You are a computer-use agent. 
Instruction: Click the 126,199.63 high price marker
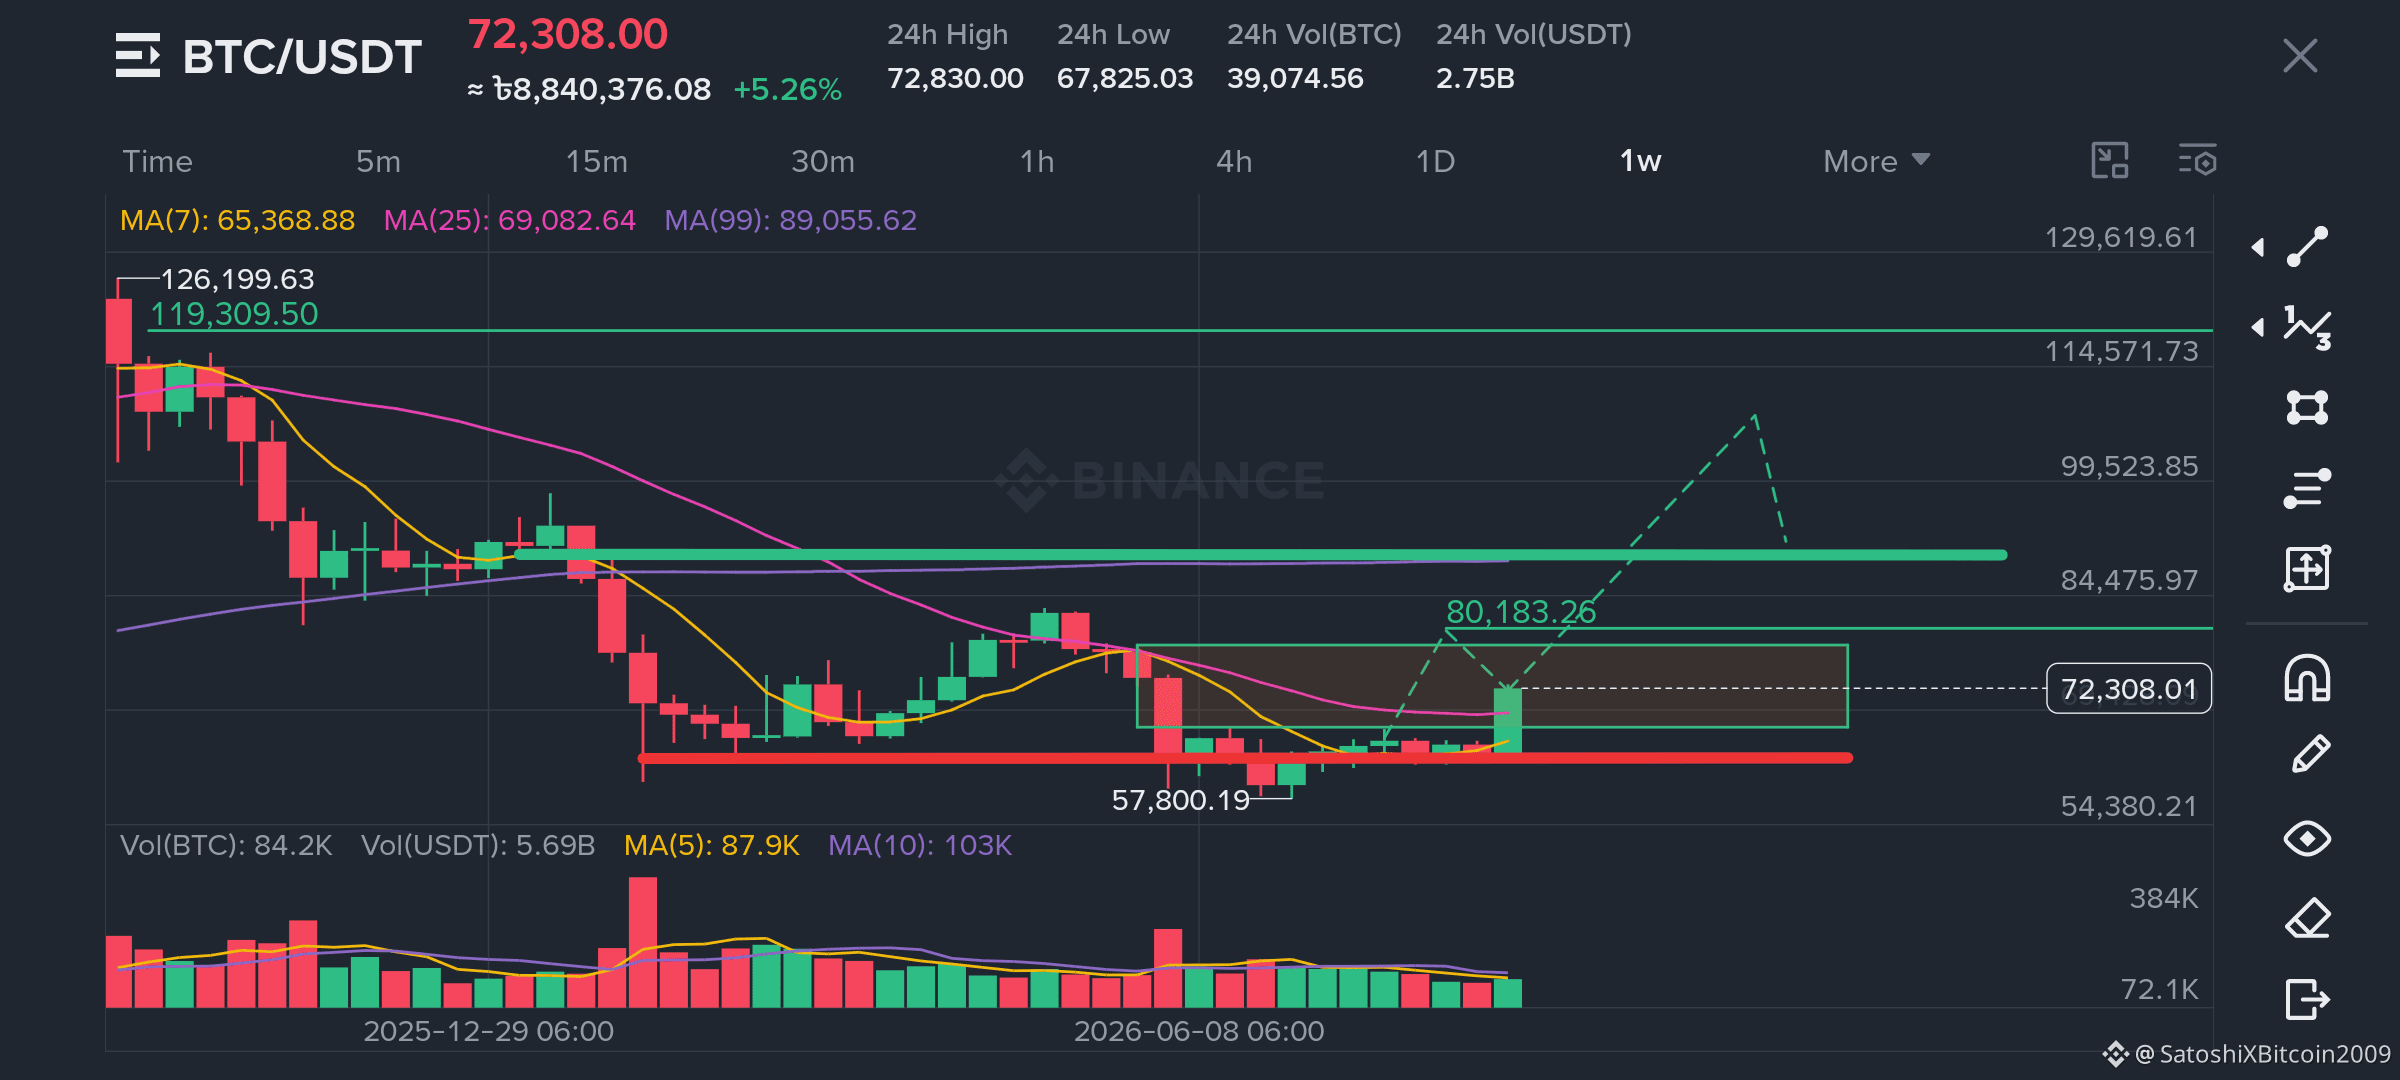[x=237, y=279]
